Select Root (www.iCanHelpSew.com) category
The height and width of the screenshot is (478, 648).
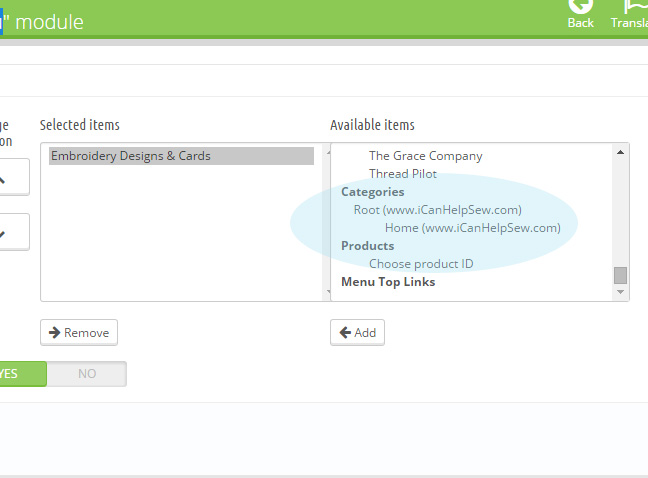[438, 210]
